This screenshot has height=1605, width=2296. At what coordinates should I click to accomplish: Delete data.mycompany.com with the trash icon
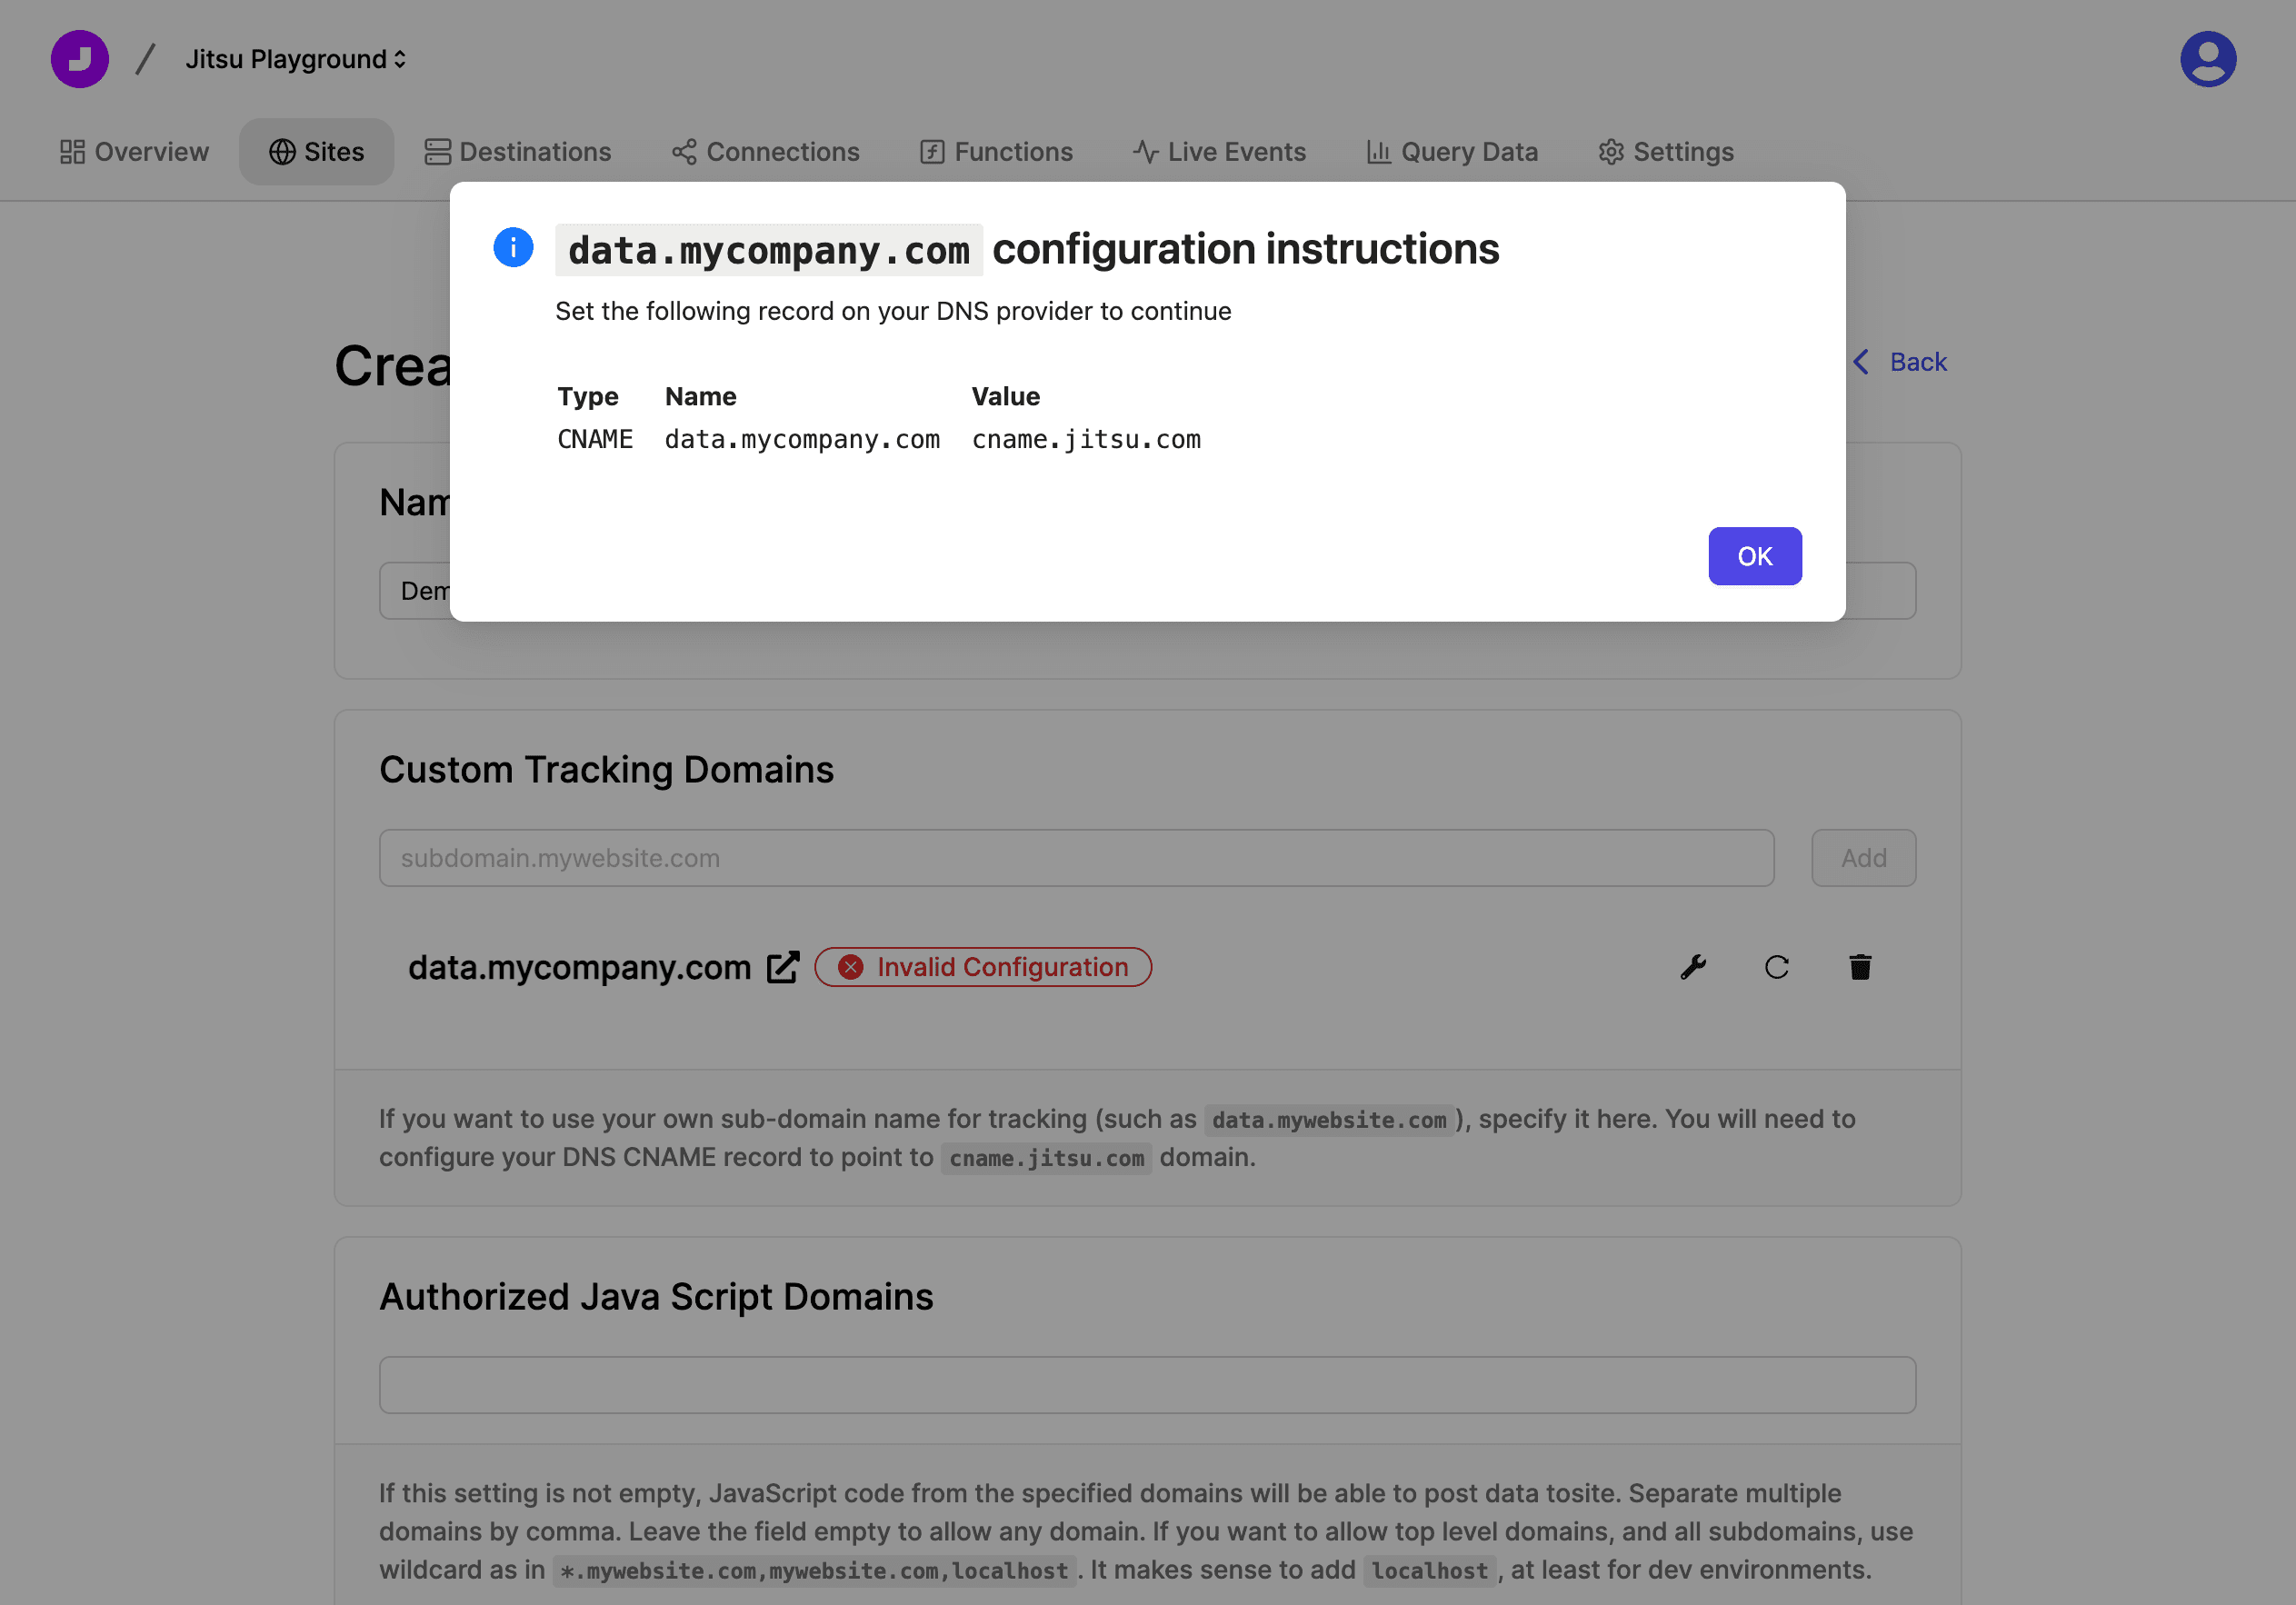[x=1859, y=967]
